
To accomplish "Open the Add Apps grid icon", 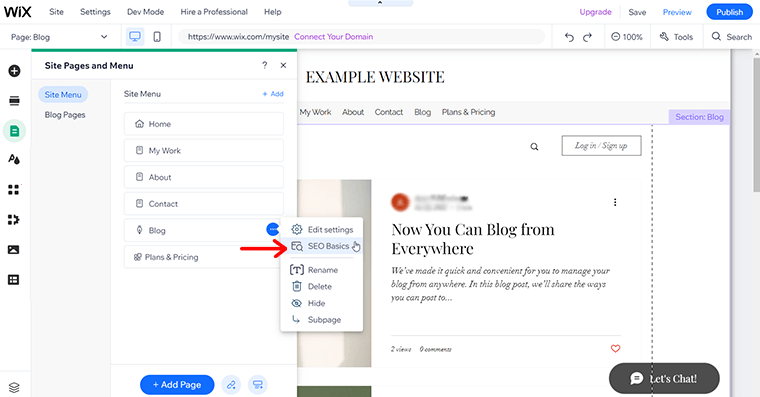I will [x=14, y=190].
